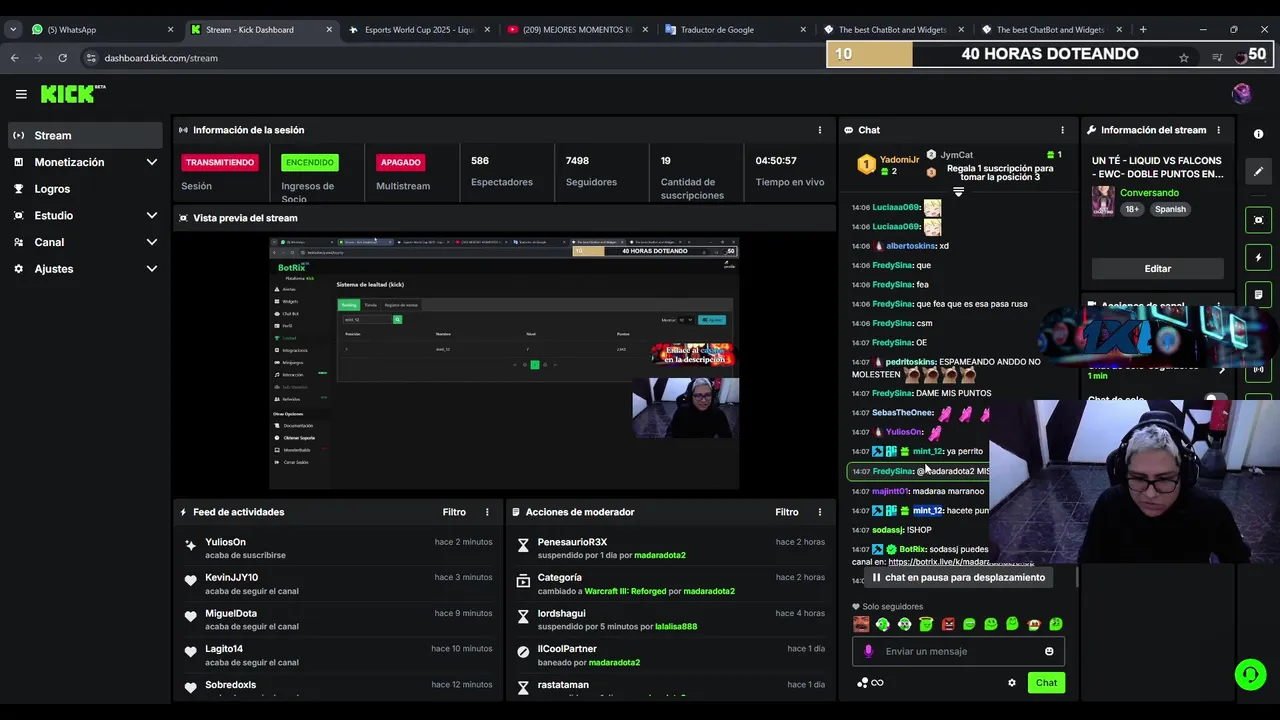The height and width of the screenshot is (720, 1280).
Task: Open options menu for Información de la sesión
Action: click(820, 130)
